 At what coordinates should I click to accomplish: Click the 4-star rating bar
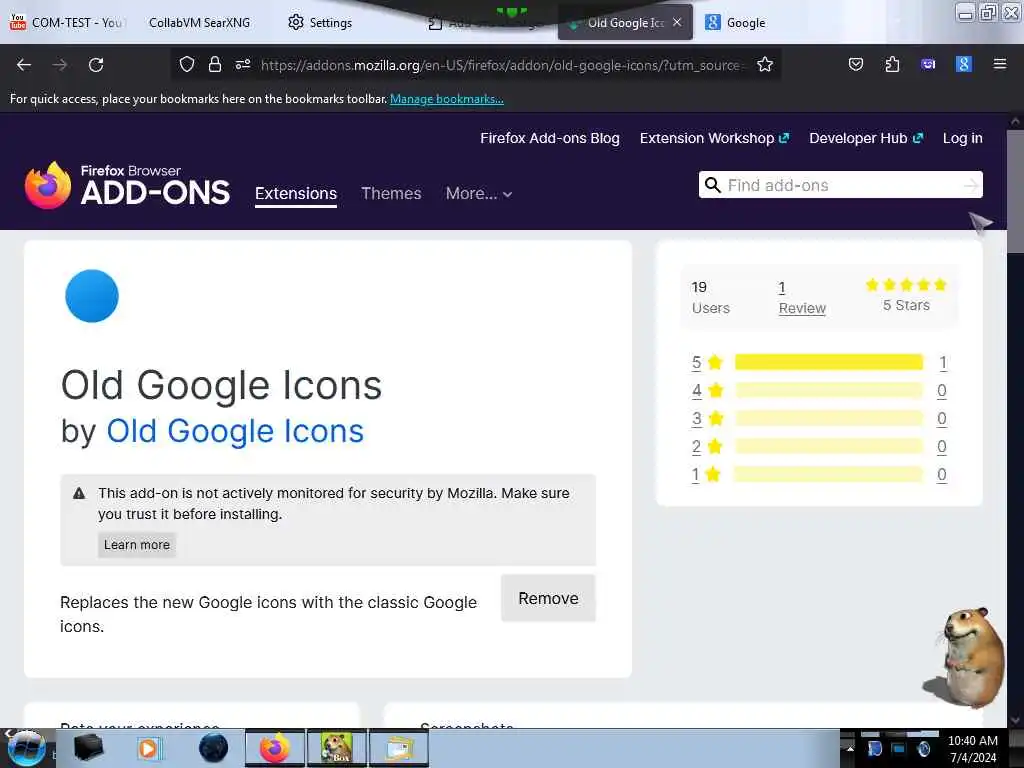(829, 391)
